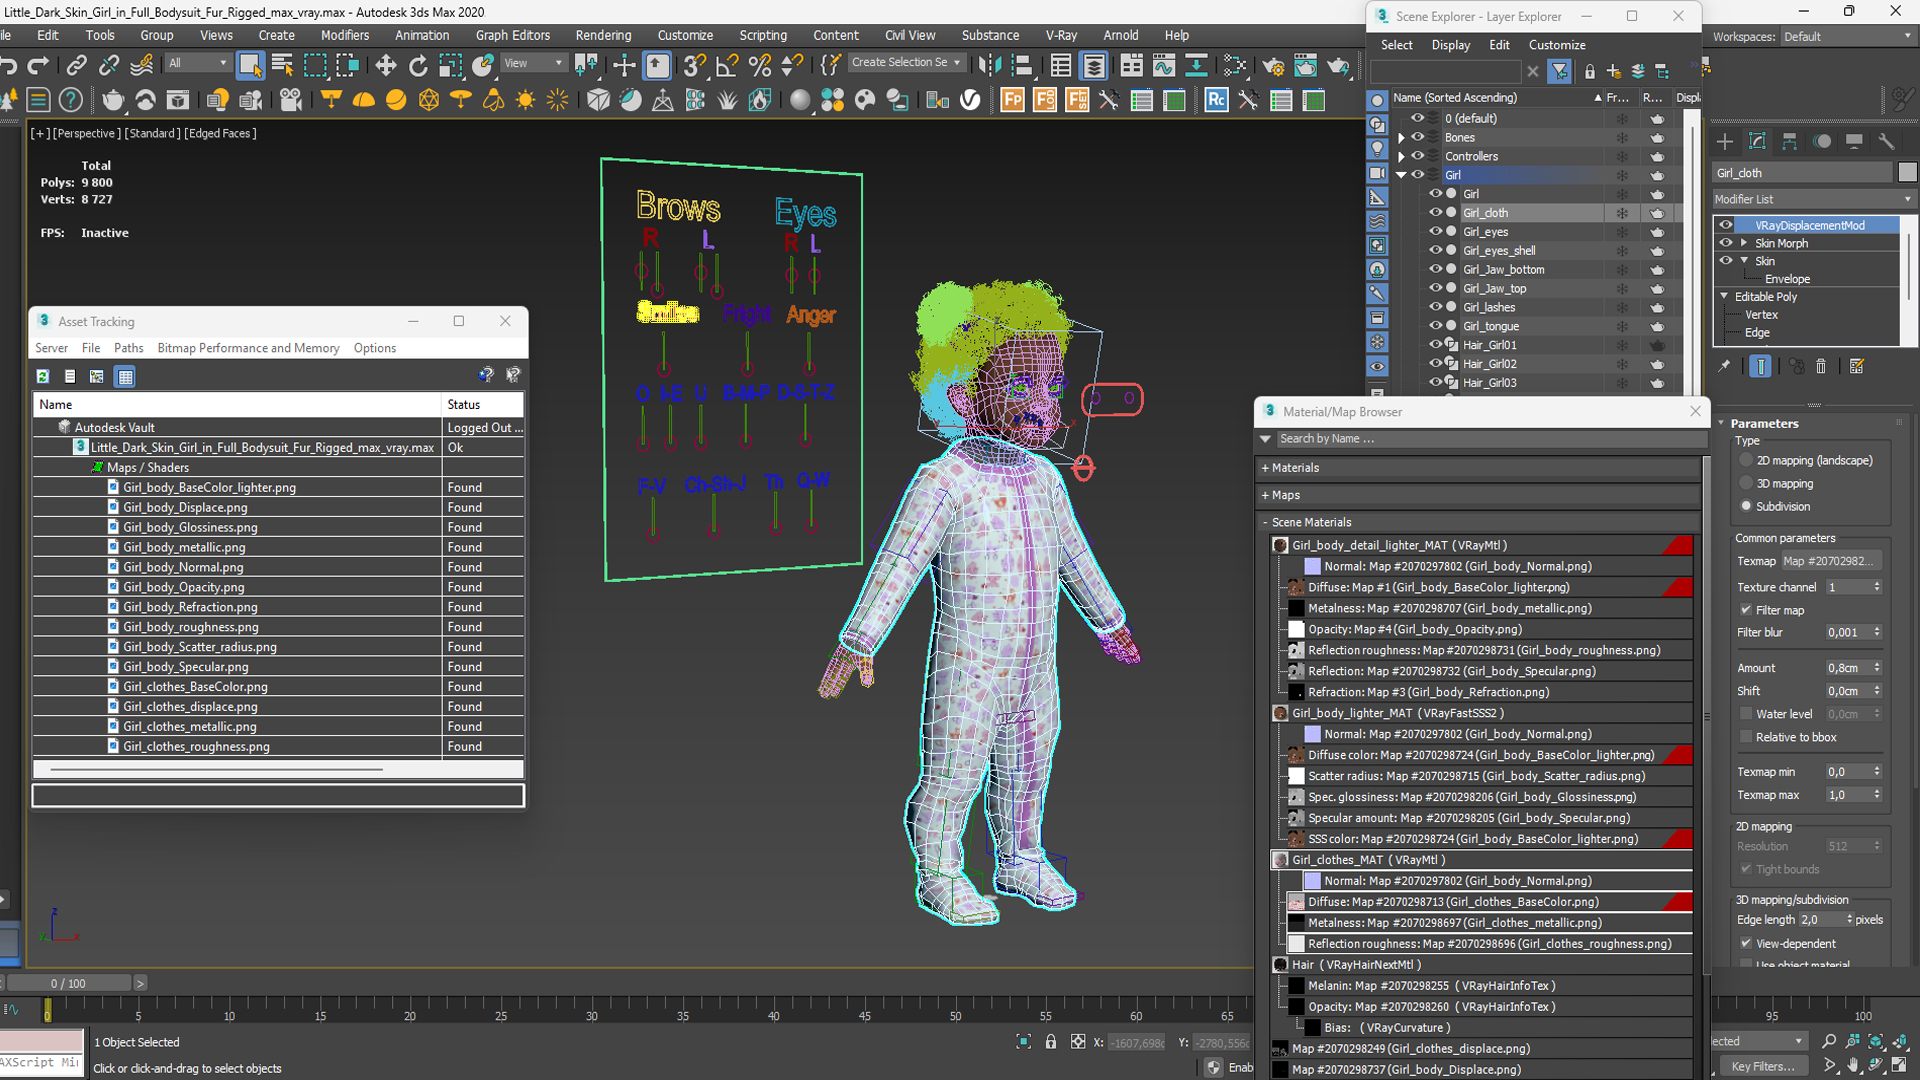The height and width of the screenshot is (1080, 1920).
Task: Click the Redo arrow in main toolbar
Action: pyautogui.click(x=38, y=66)
